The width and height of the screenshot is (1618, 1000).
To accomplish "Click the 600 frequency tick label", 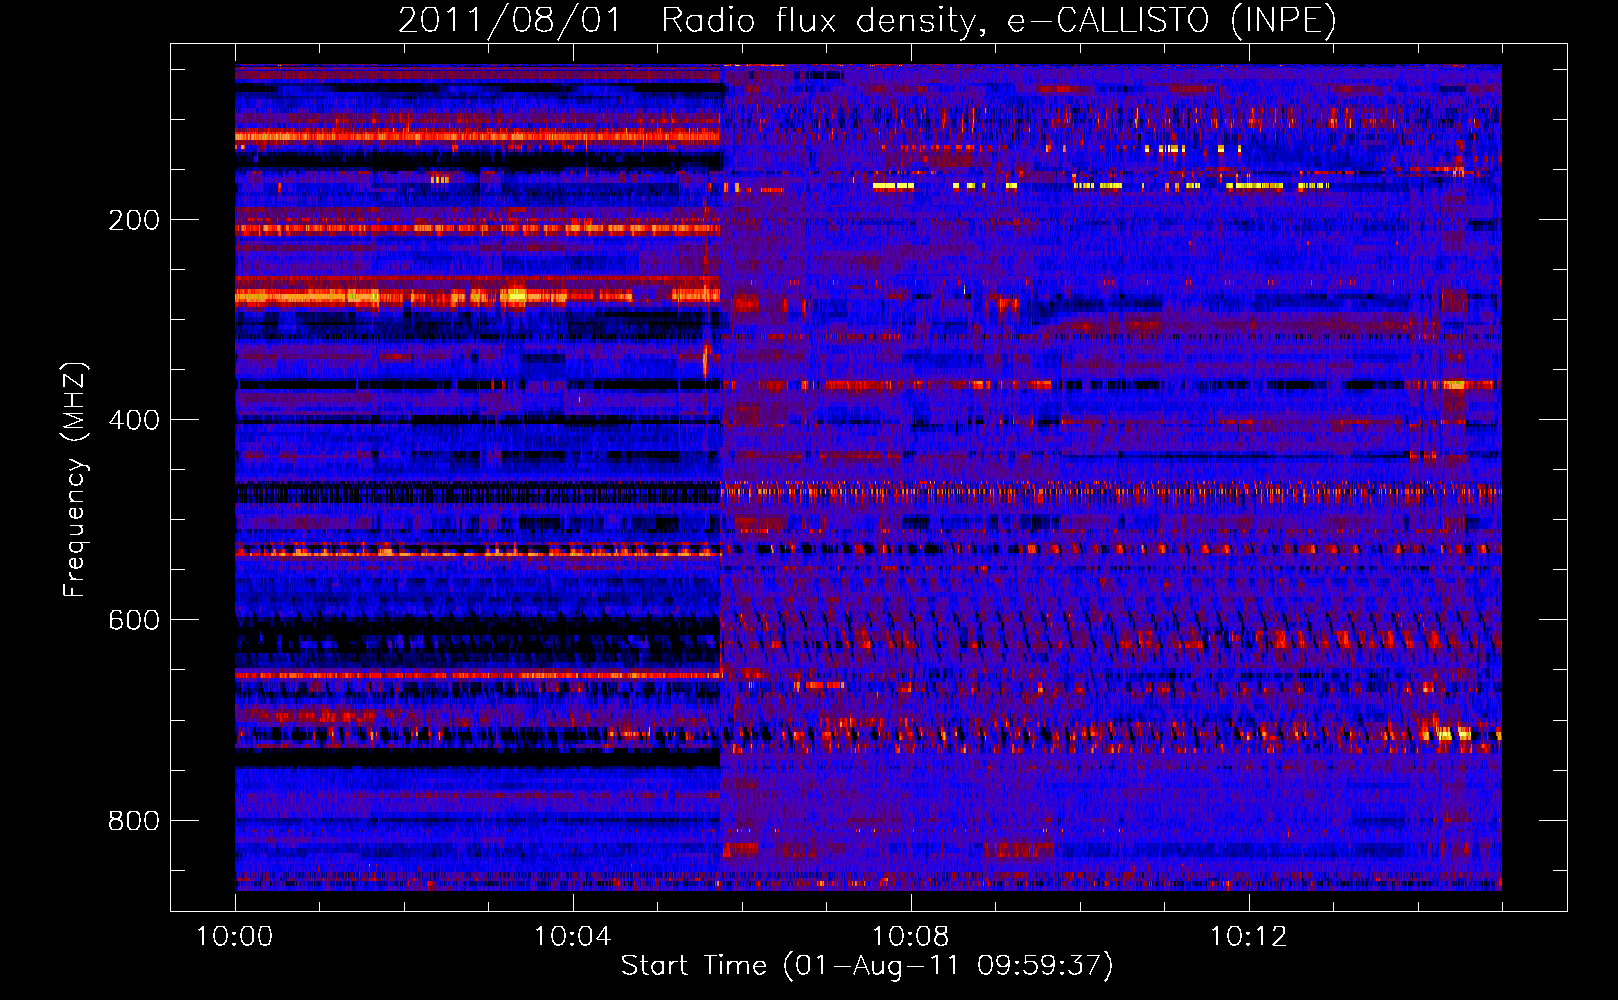I will pyautogui.click(x=134, y=620).
